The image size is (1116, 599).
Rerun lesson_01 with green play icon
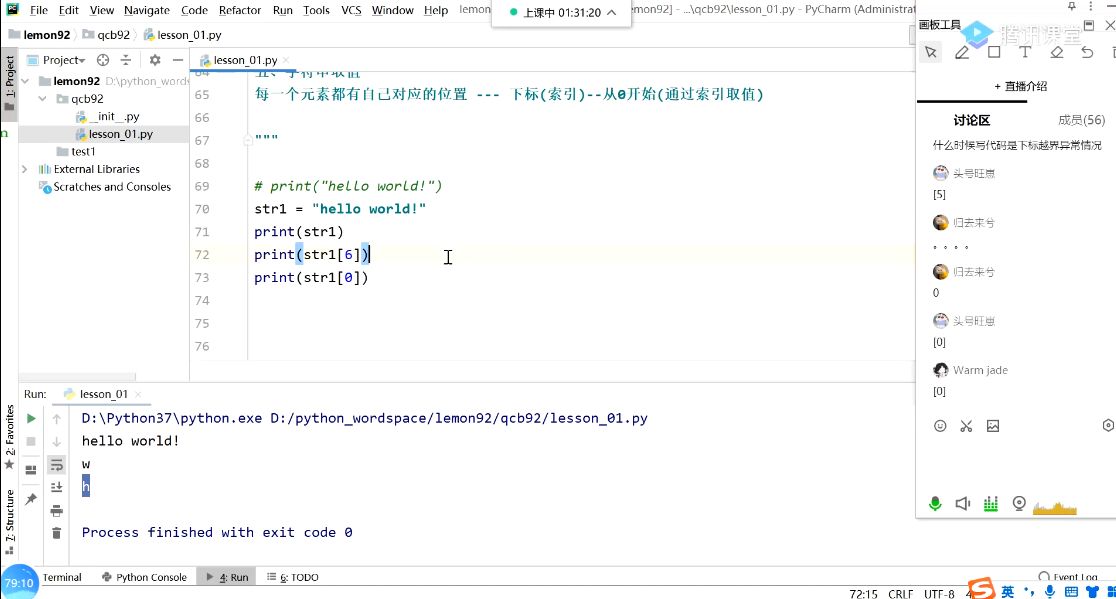click(31, 418)
